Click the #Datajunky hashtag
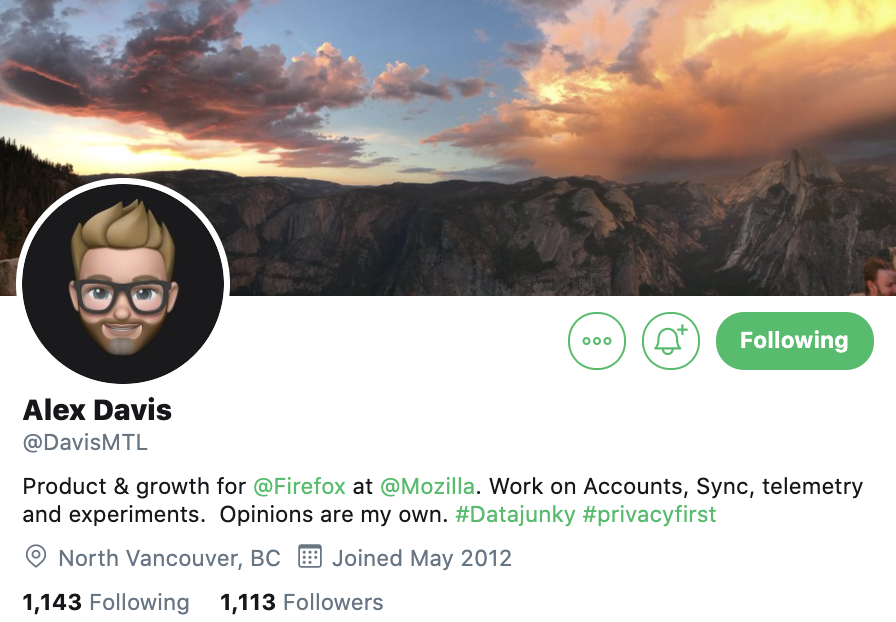This screenshot has height=622, width=896. (515, 515)
